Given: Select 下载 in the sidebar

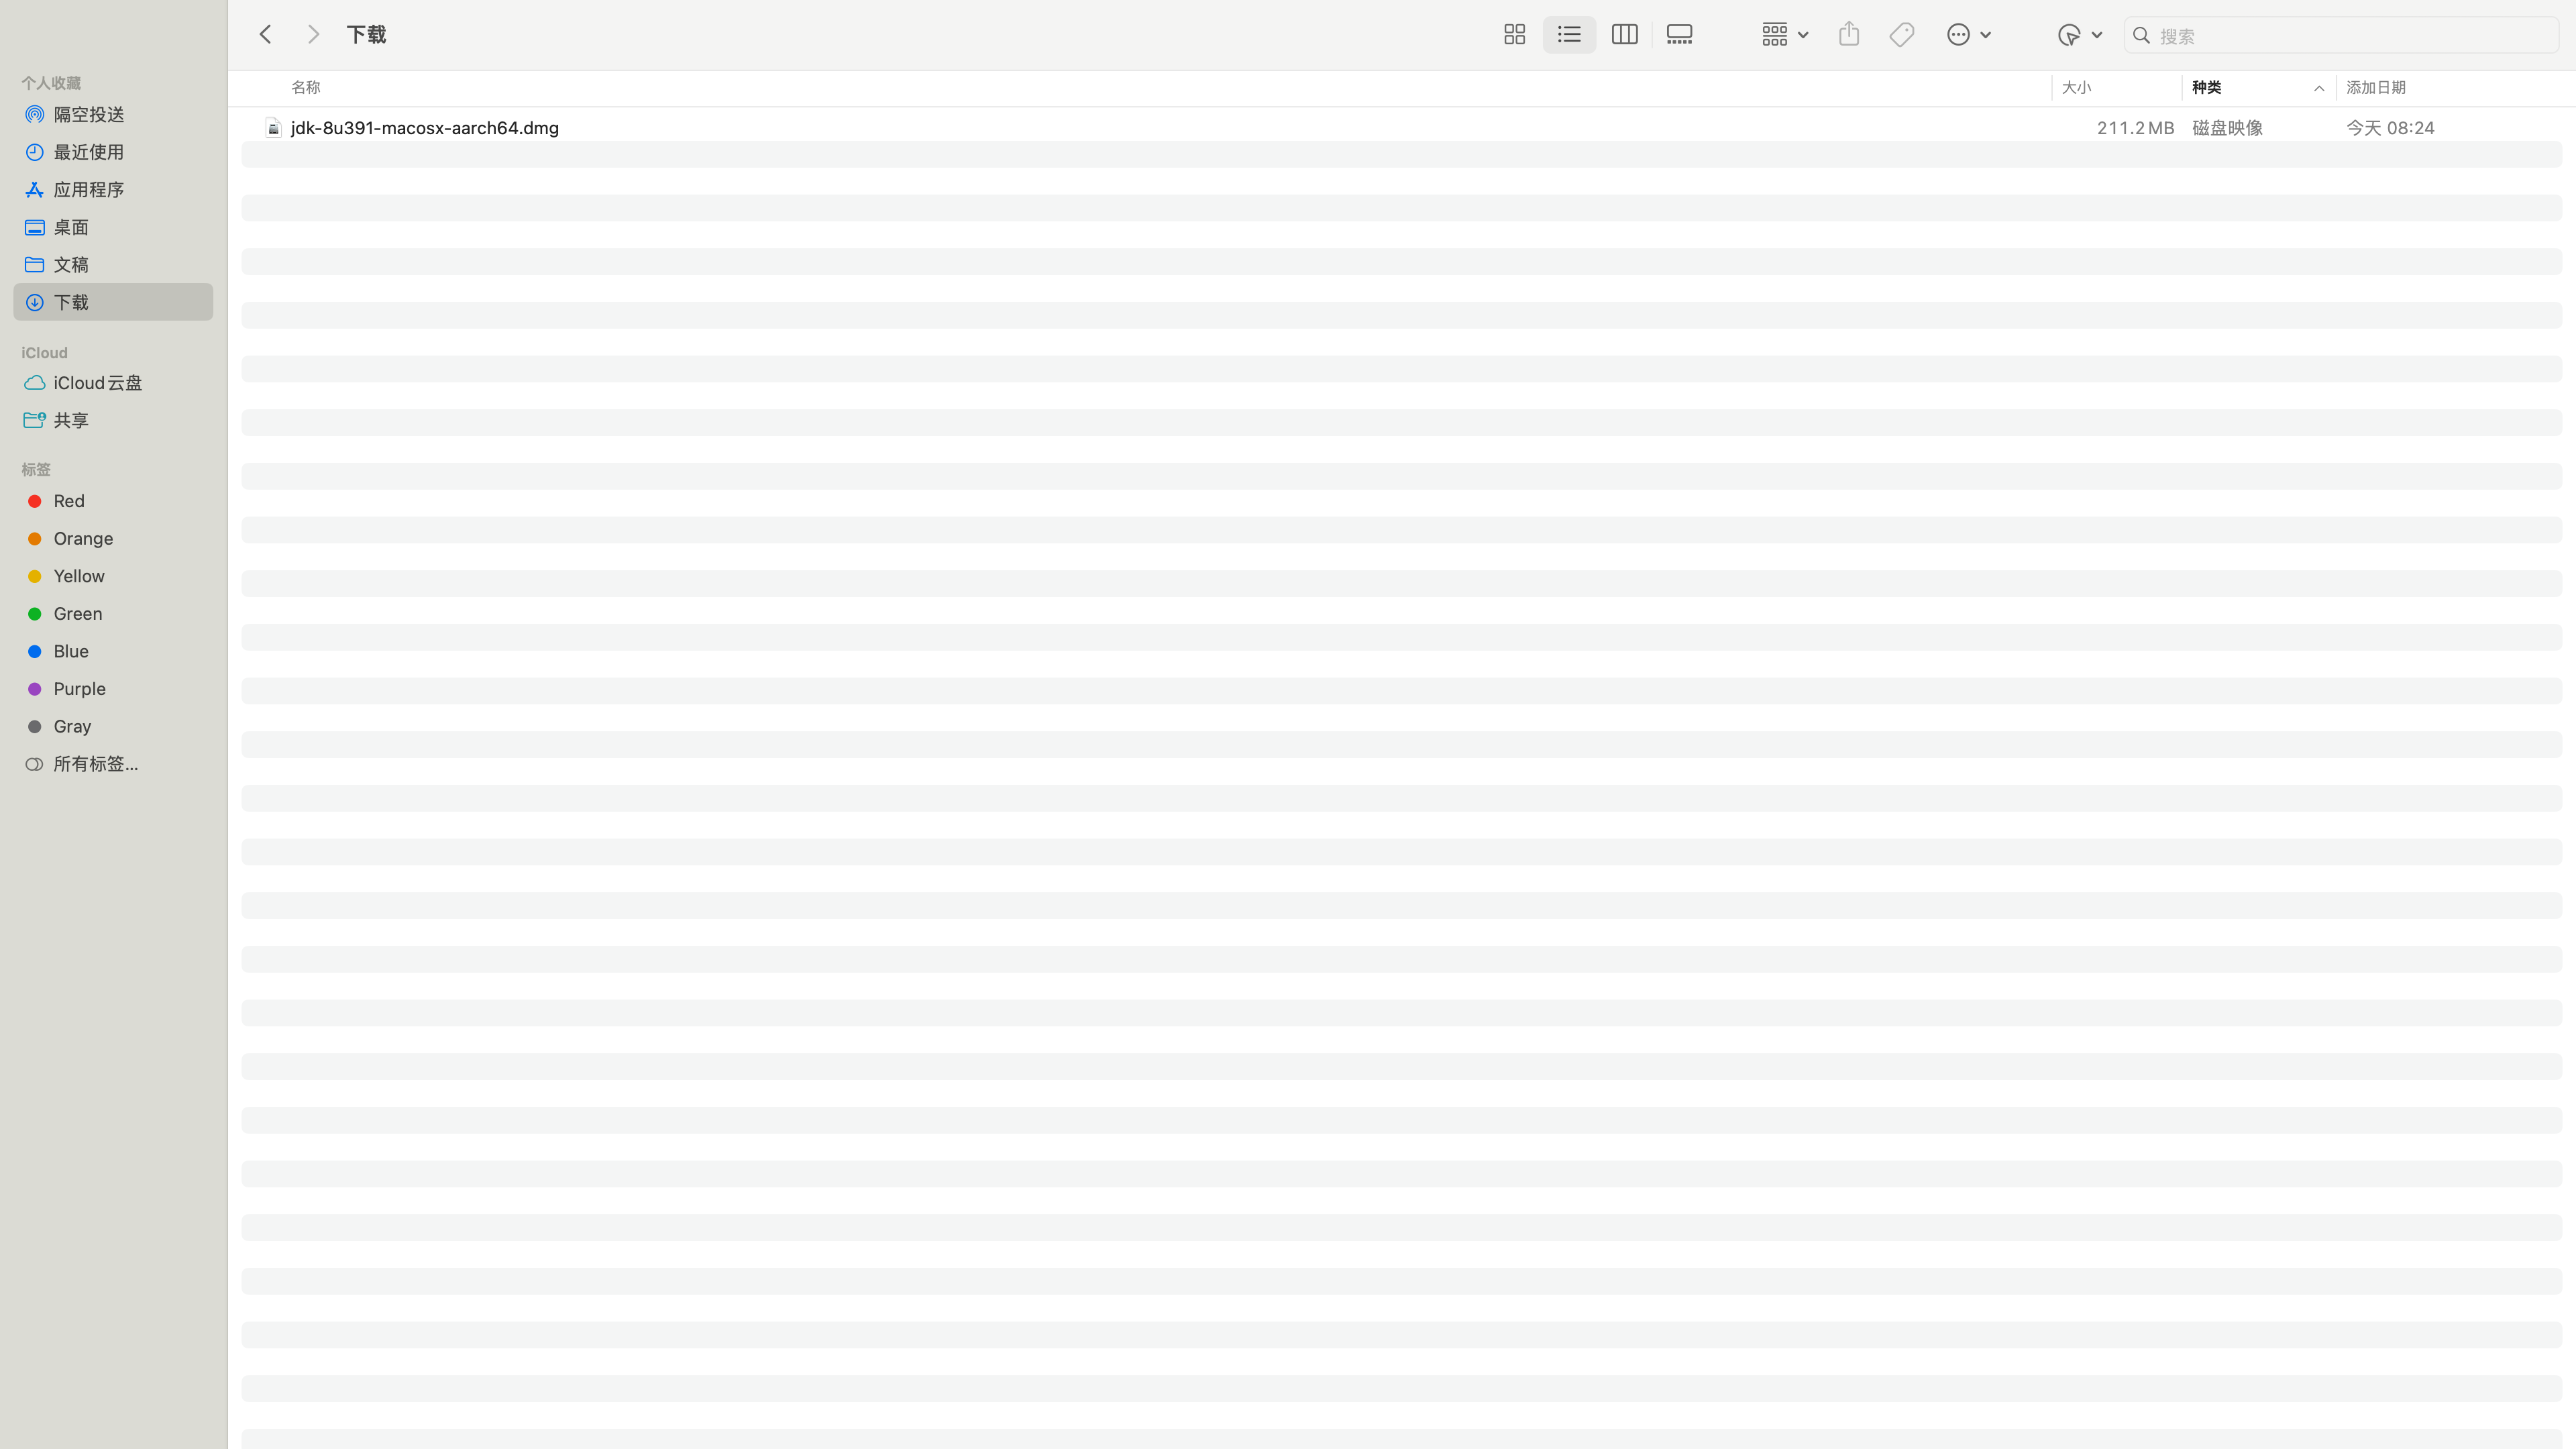Looking at the screenshot, I should click(113, 302).
